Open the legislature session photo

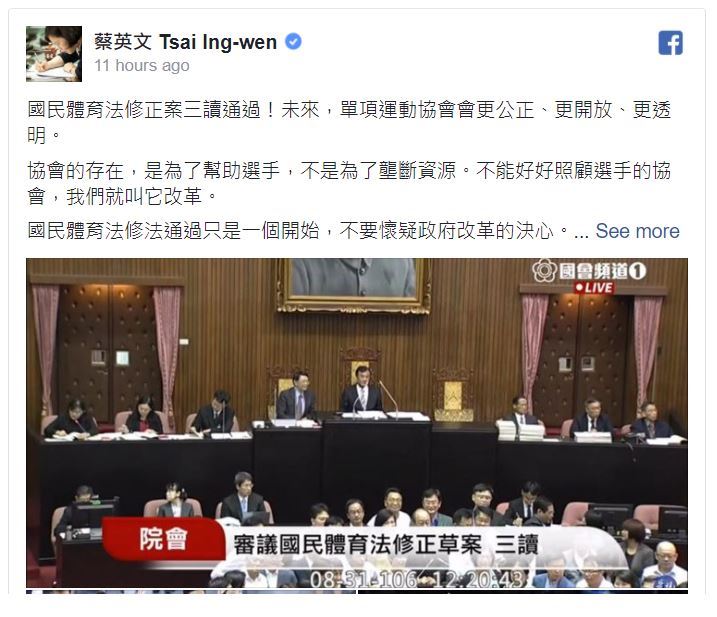[x=357, y=423]
